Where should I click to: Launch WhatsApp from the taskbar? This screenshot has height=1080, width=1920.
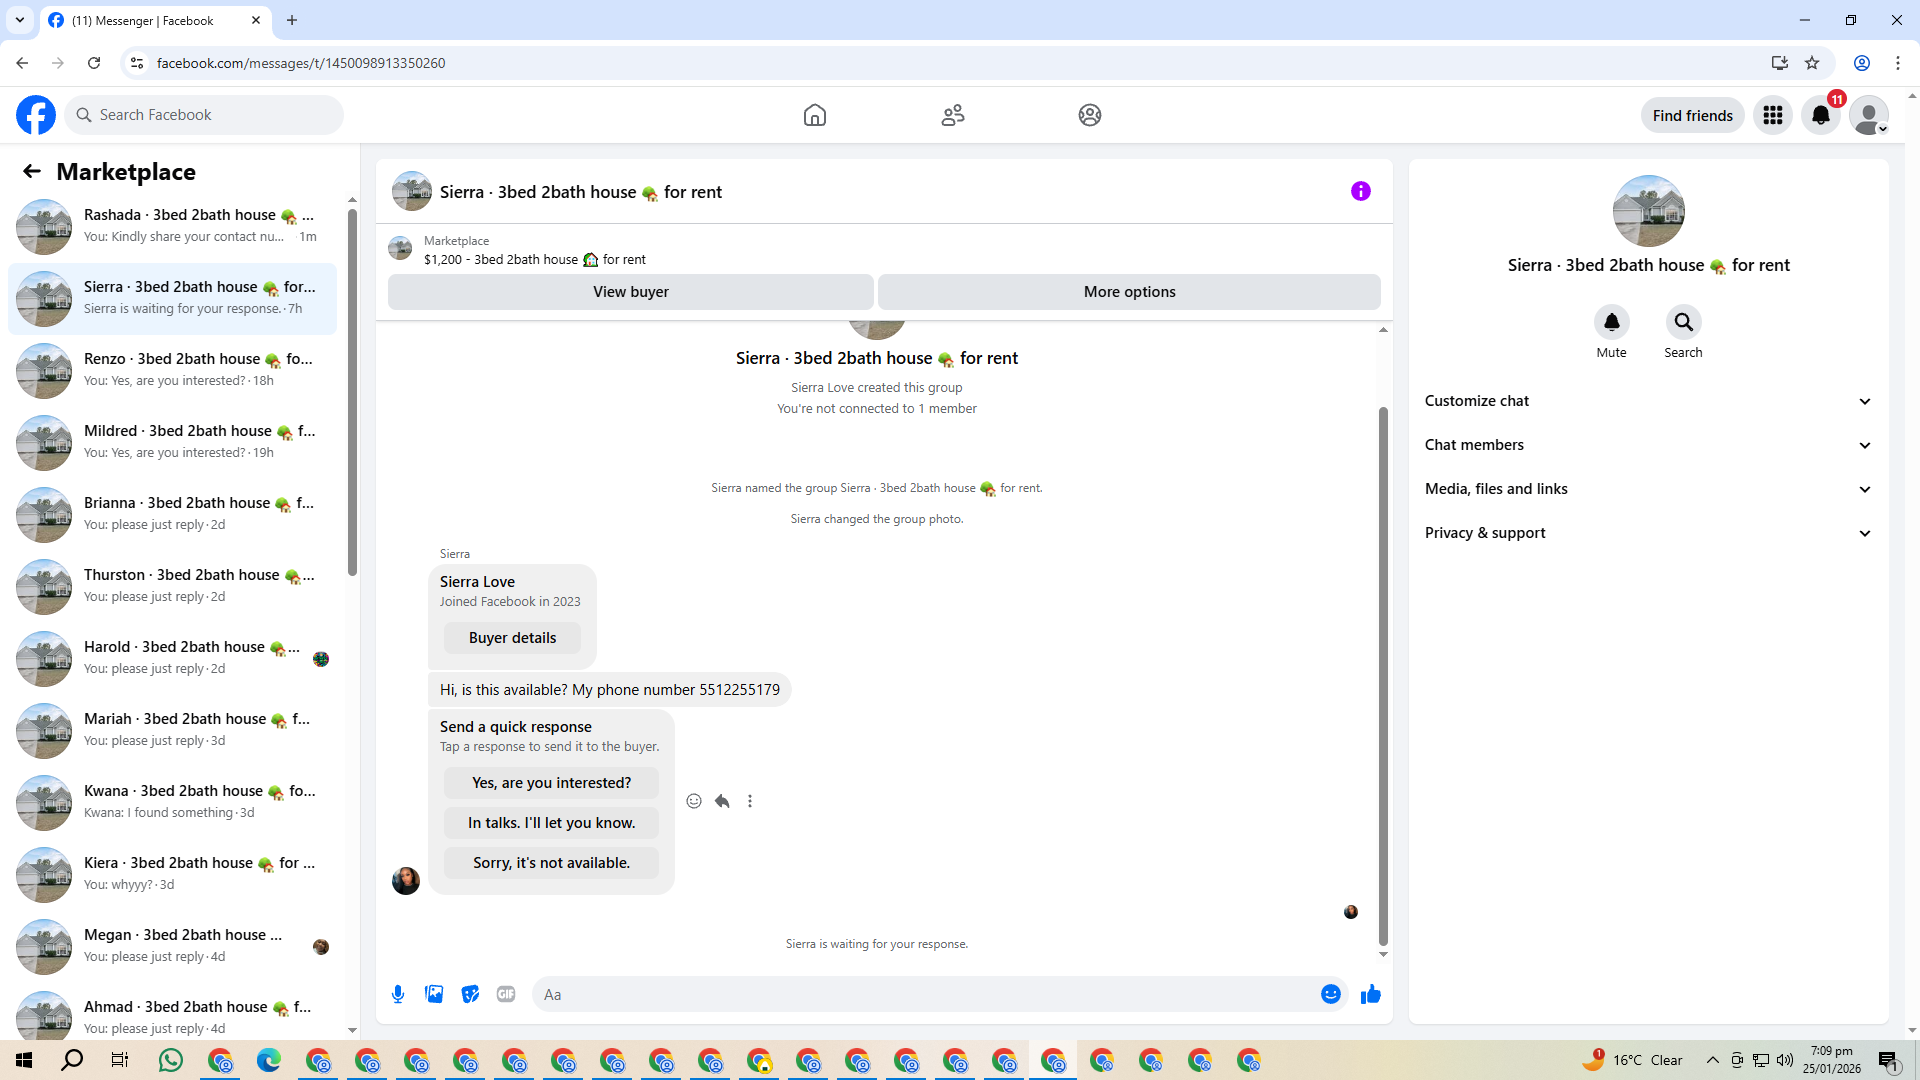[x=171, y=1060]
